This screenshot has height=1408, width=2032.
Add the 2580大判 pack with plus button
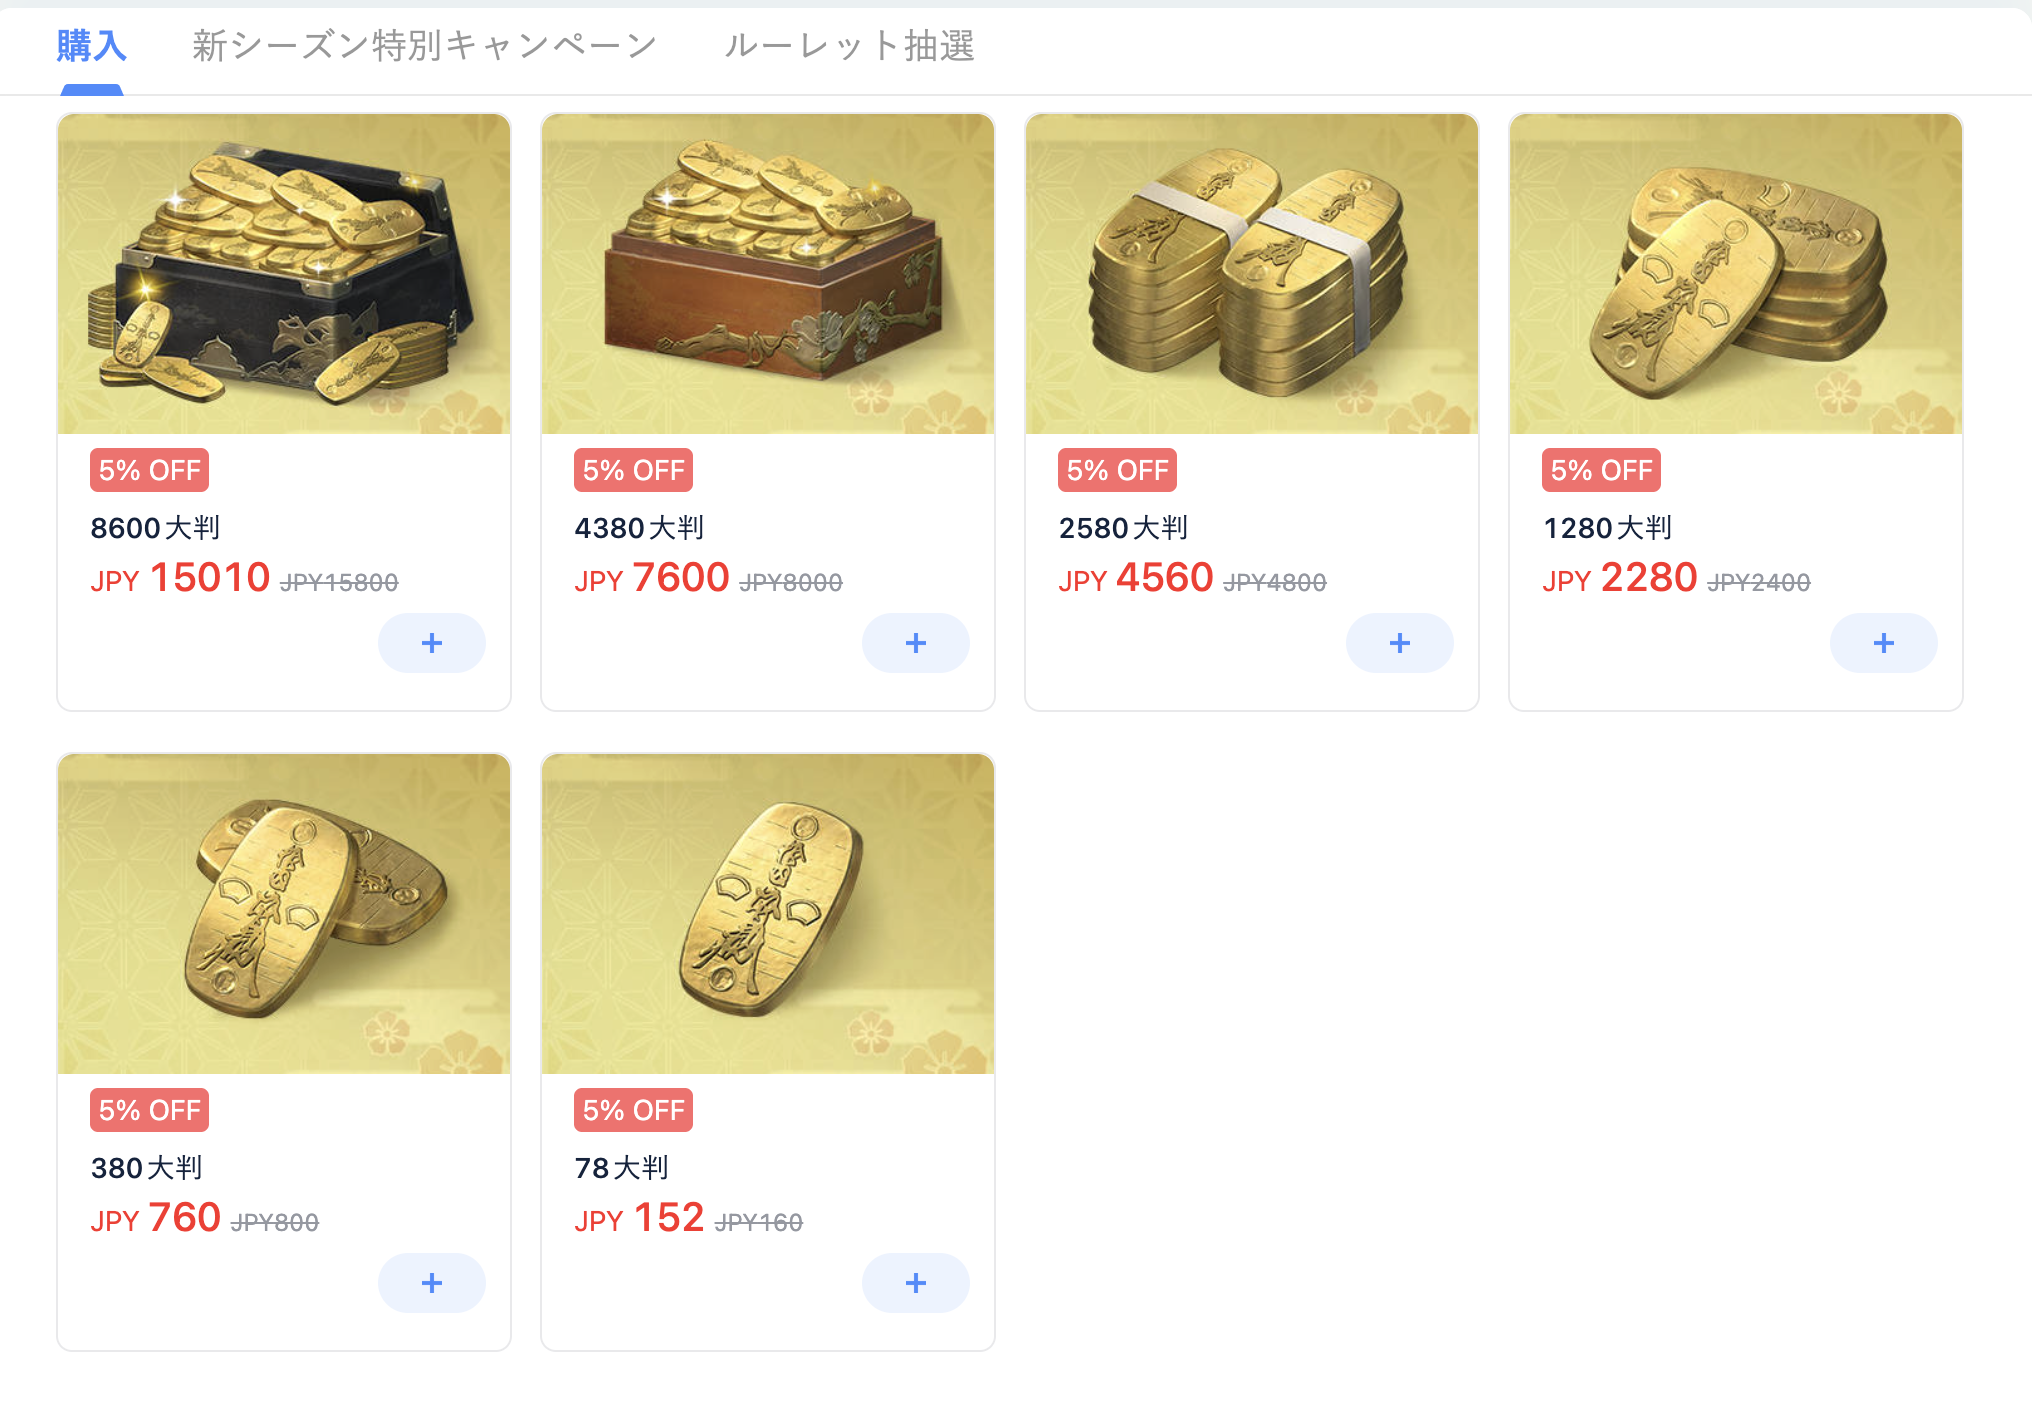click(x=1400, y=643)
